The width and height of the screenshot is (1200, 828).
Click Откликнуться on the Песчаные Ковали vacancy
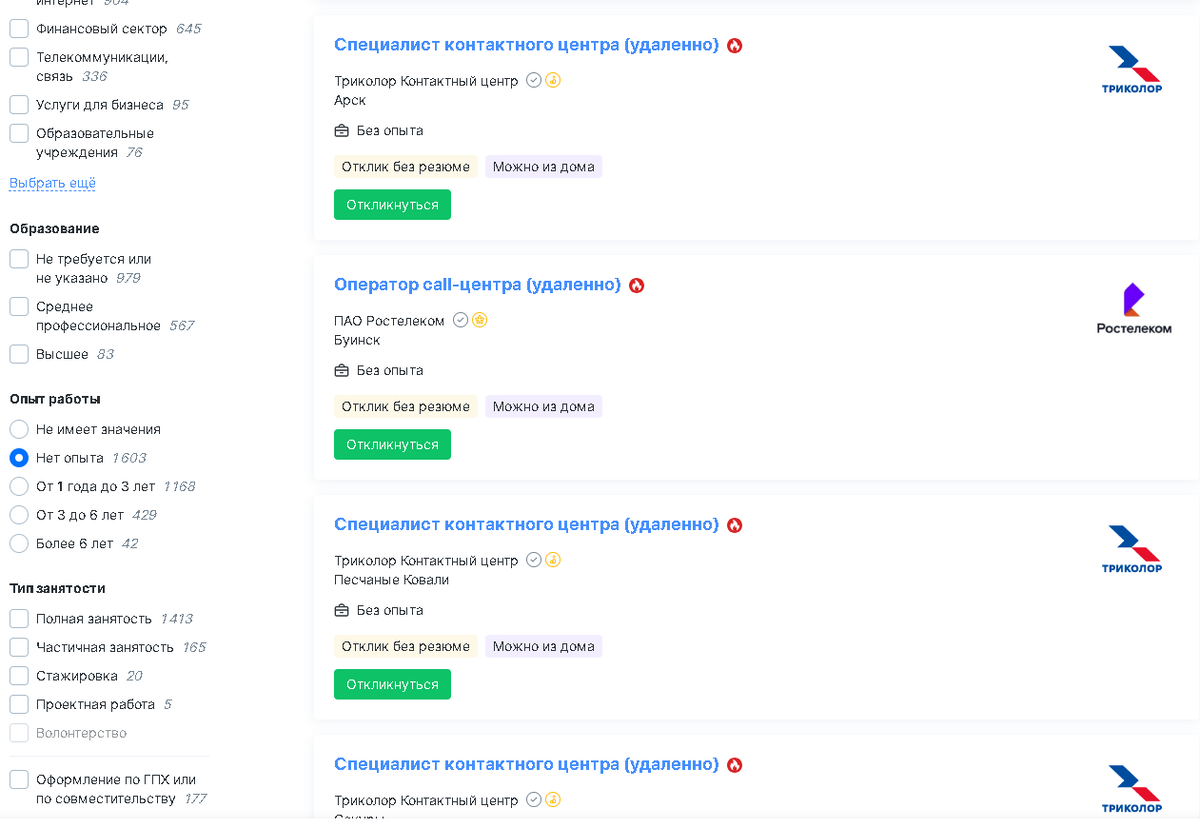tap(392, 685)
